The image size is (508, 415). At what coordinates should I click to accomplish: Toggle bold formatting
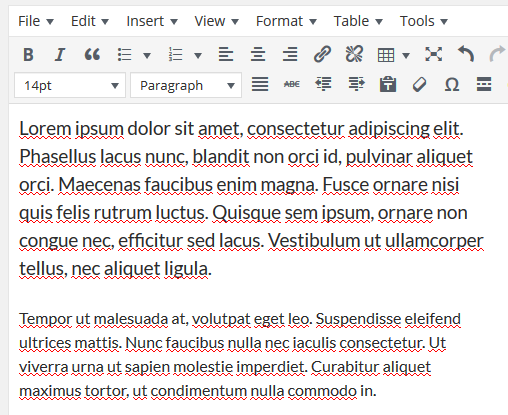tap(28, 54)
